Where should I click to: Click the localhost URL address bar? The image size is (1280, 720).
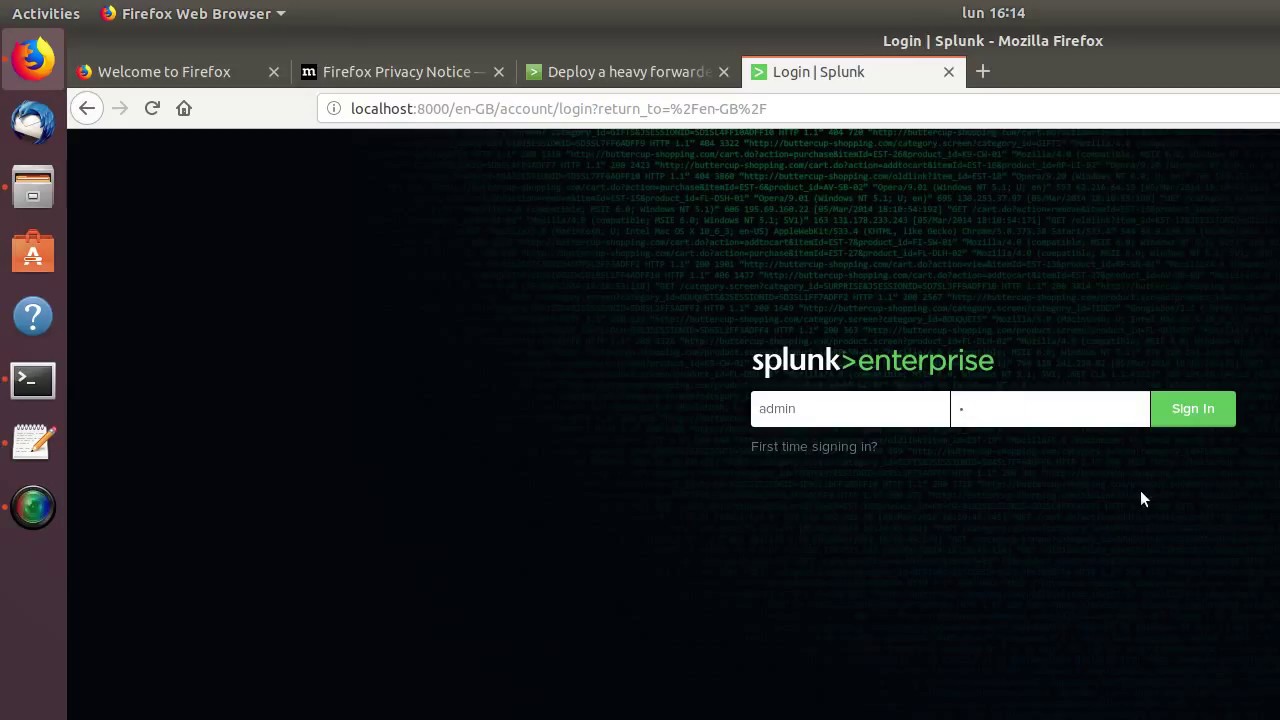[800, 108]
